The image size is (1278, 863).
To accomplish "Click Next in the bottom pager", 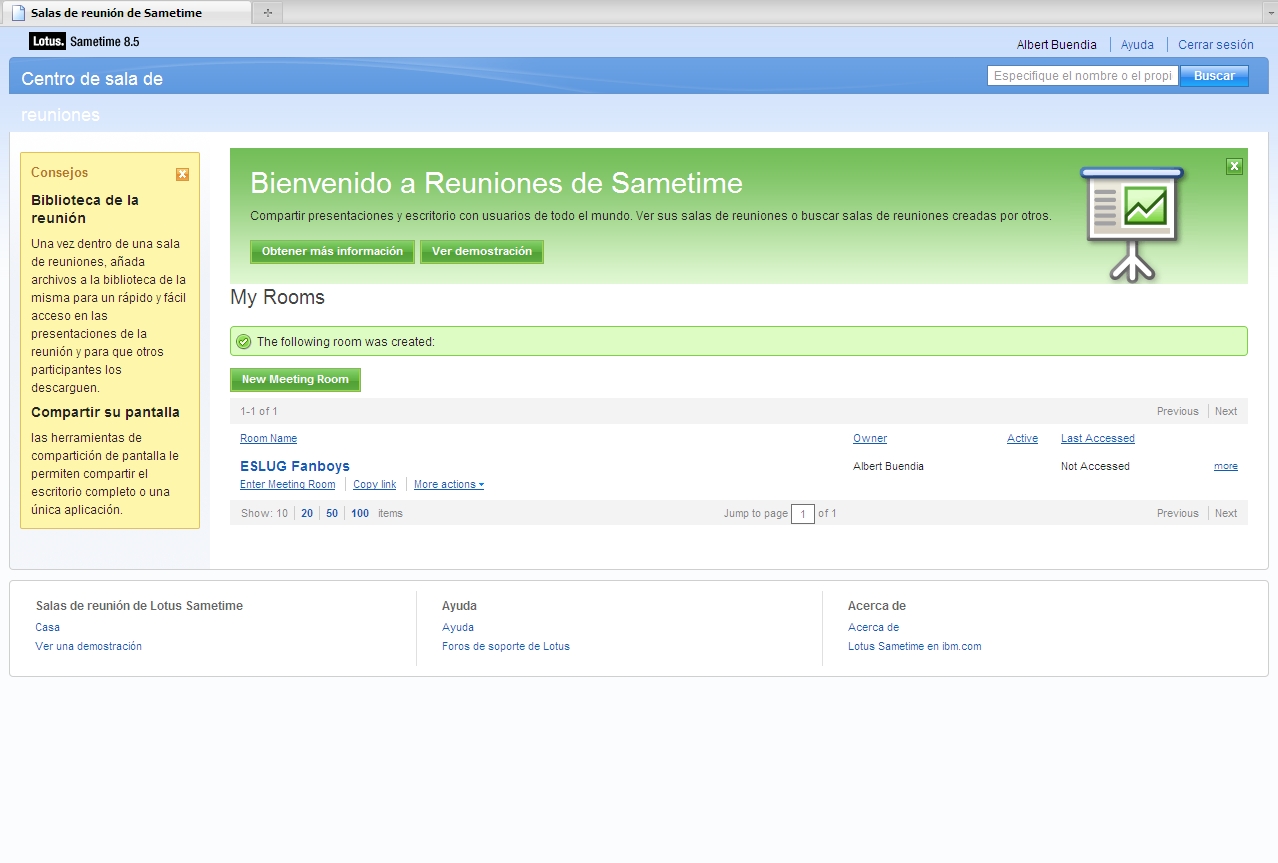I will coord(1226,514).
